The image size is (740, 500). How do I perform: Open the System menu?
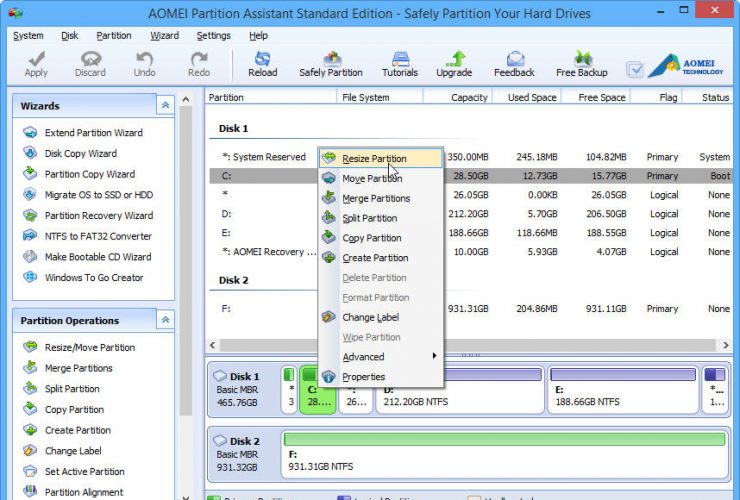coord(28,35)
